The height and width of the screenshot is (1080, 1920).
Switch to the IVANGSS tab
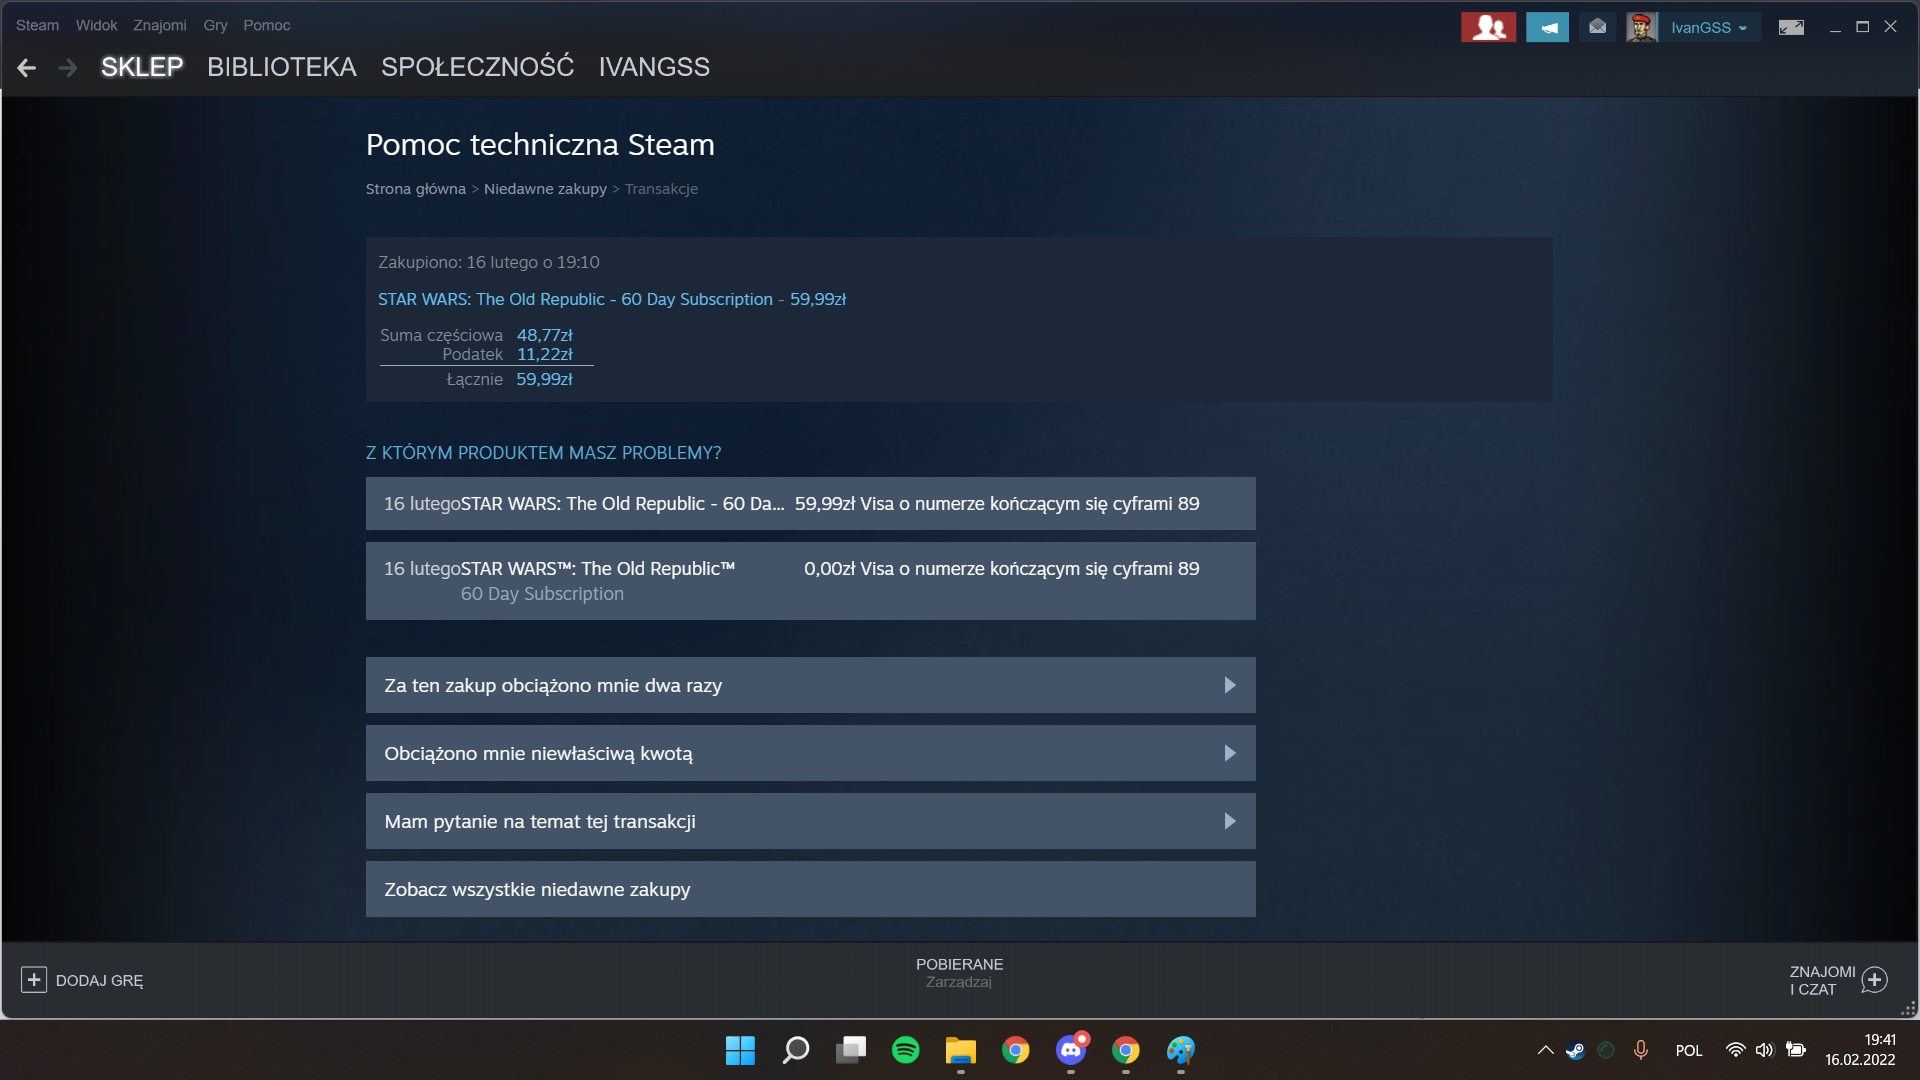654,67
